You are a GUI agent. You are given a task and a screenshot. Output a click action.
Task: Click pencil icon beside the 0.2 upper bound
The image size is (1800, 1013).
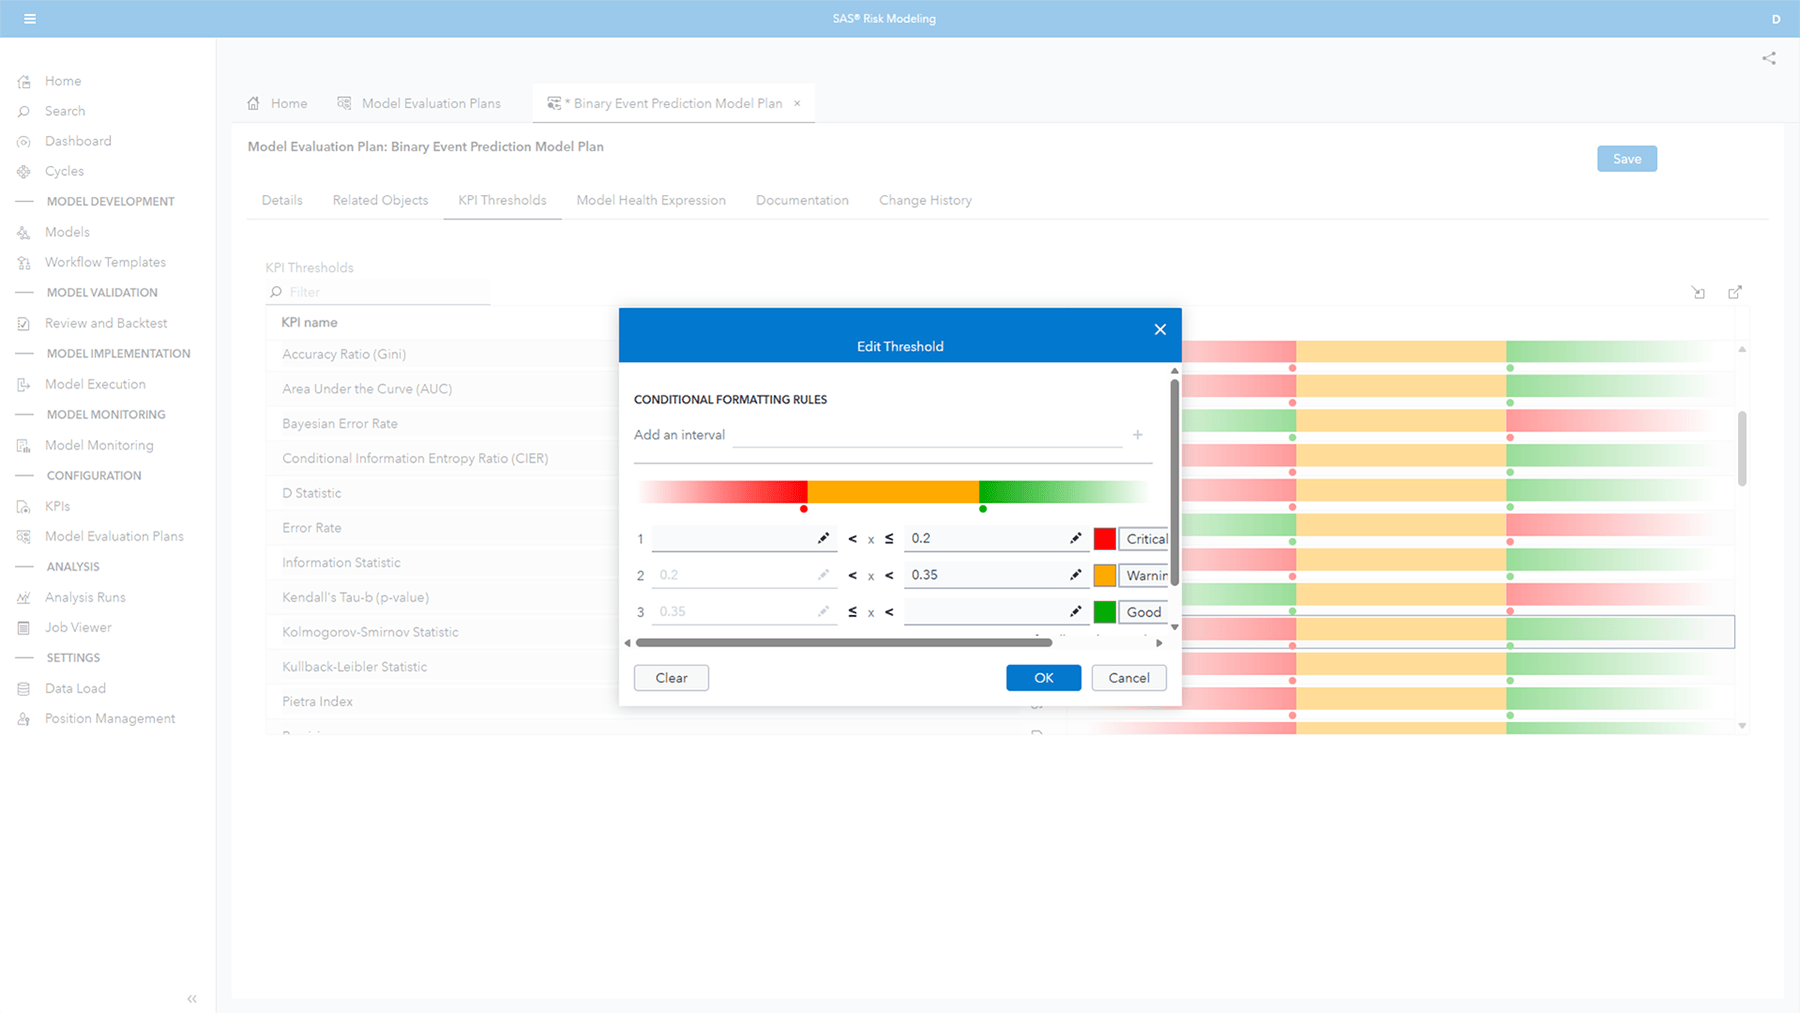[1075, 538]
